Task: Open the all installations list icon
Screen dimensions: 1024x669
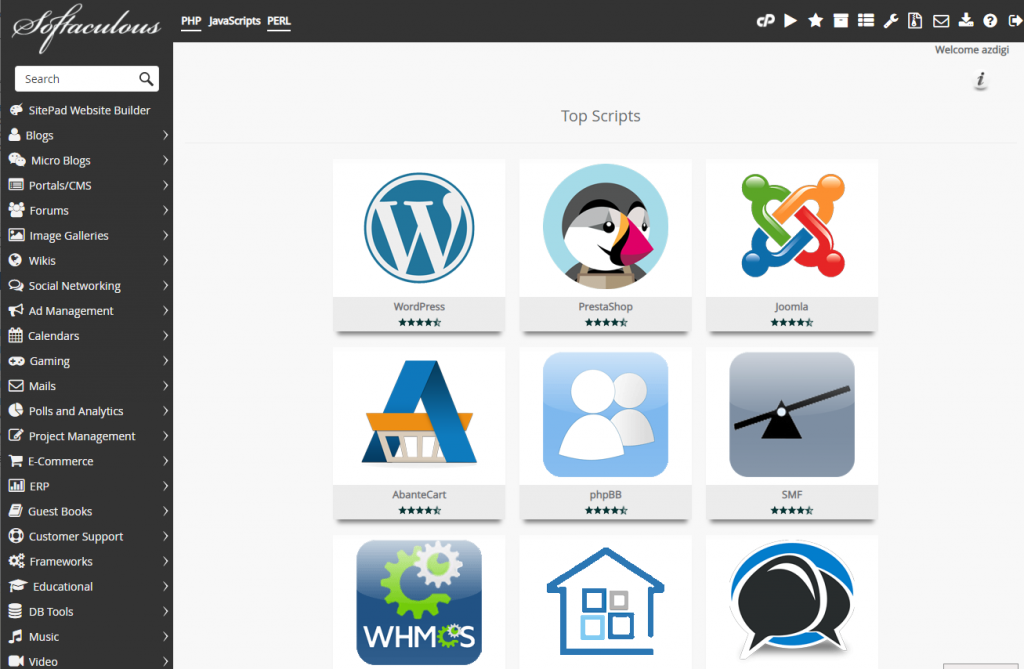Action: [x=866, y=21]
